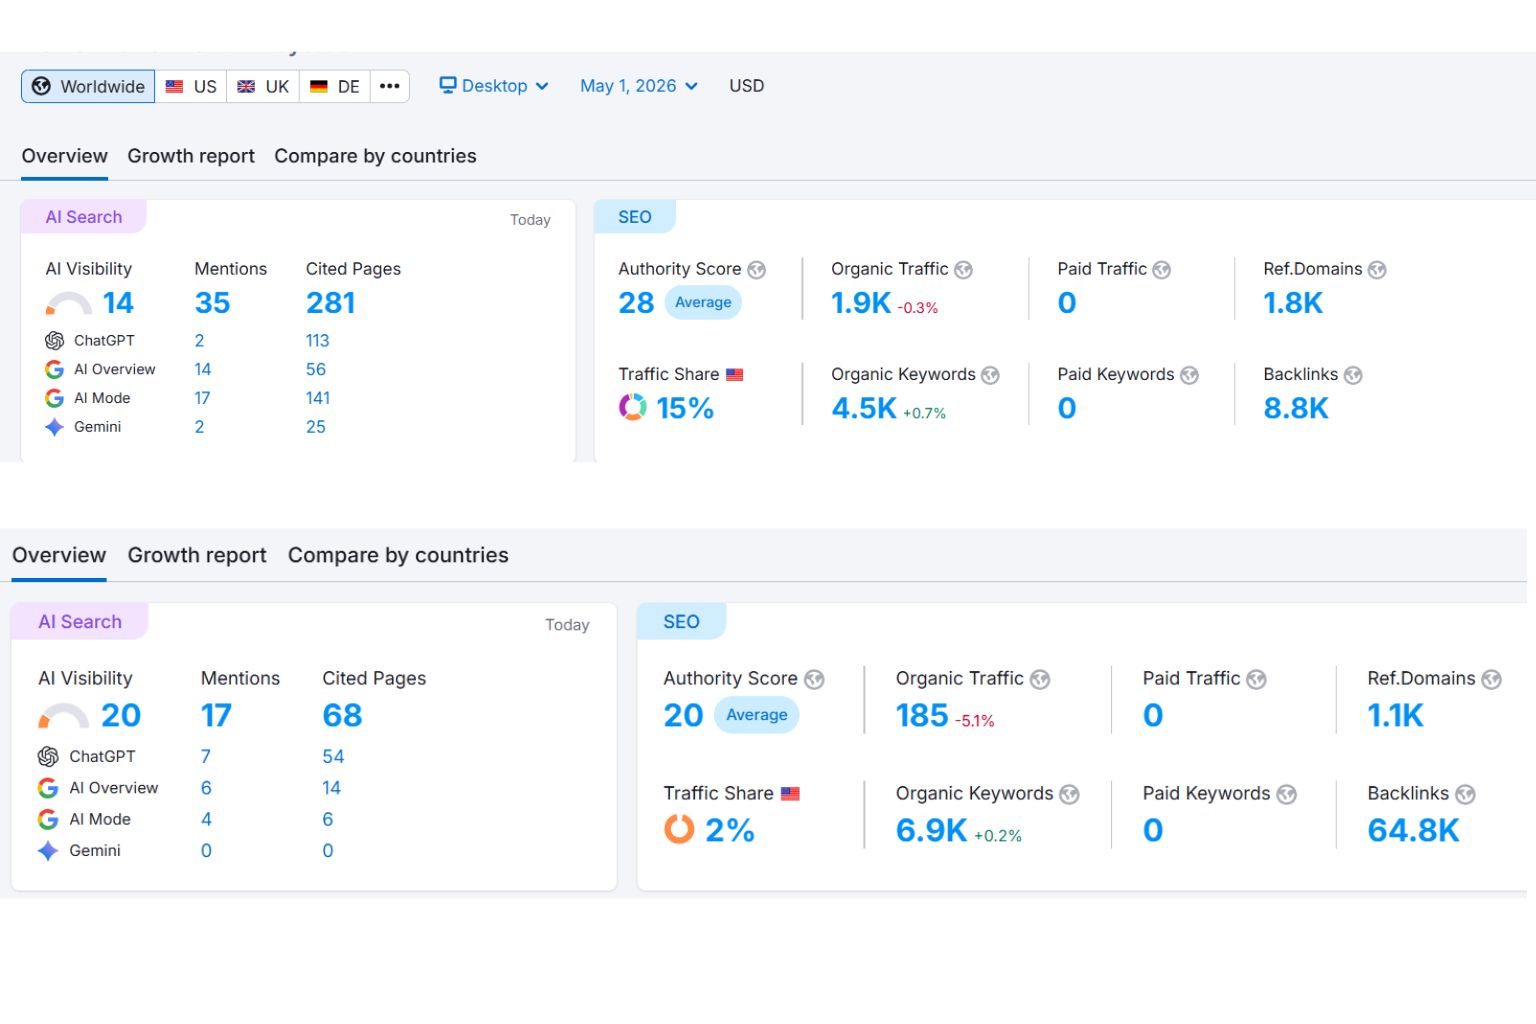
Task: Click US flag next to lower Traffic Share
Action: 791,794
